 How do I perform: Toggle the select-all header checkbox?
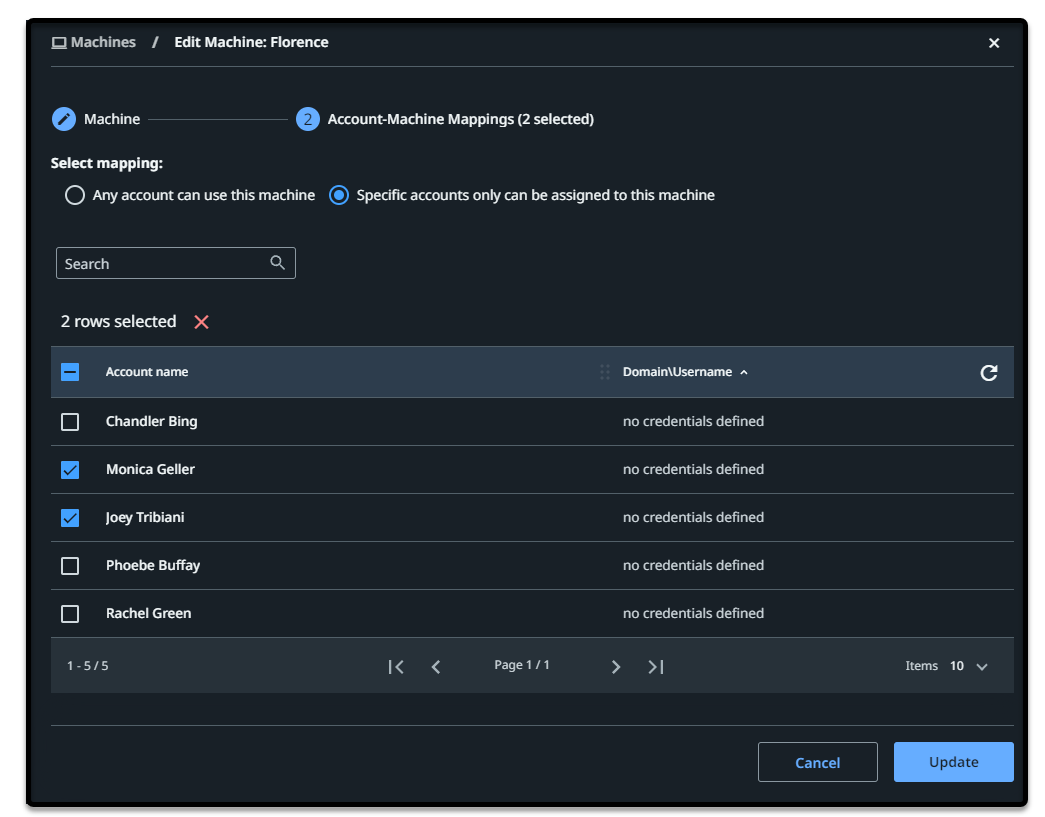click(x=70, y=372)
